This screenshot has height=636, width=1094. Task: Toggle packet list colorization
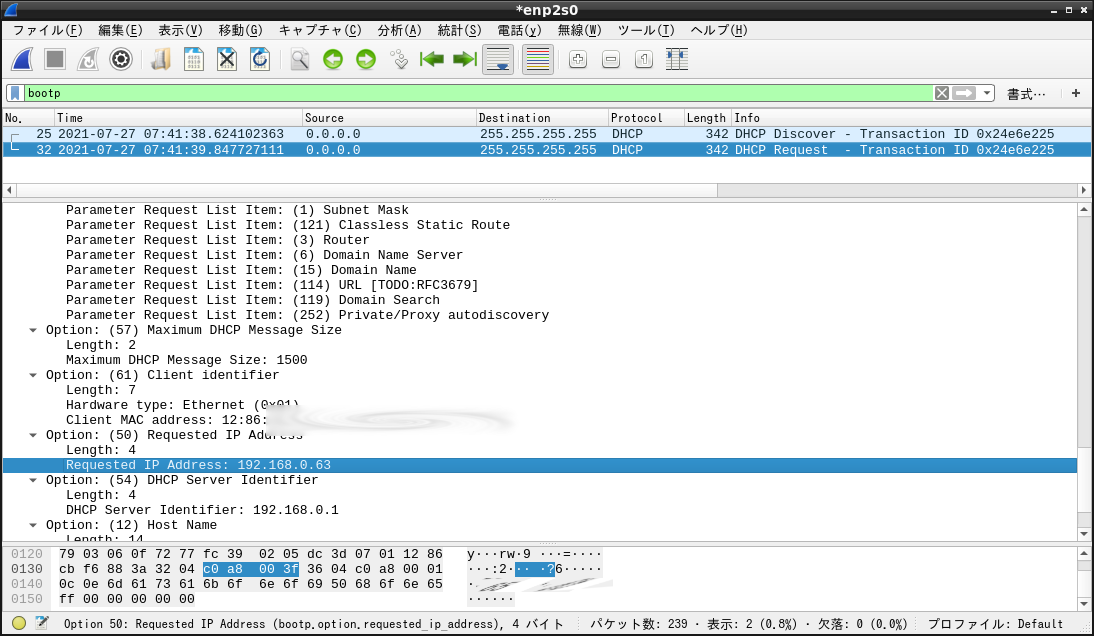pos(538,59)
